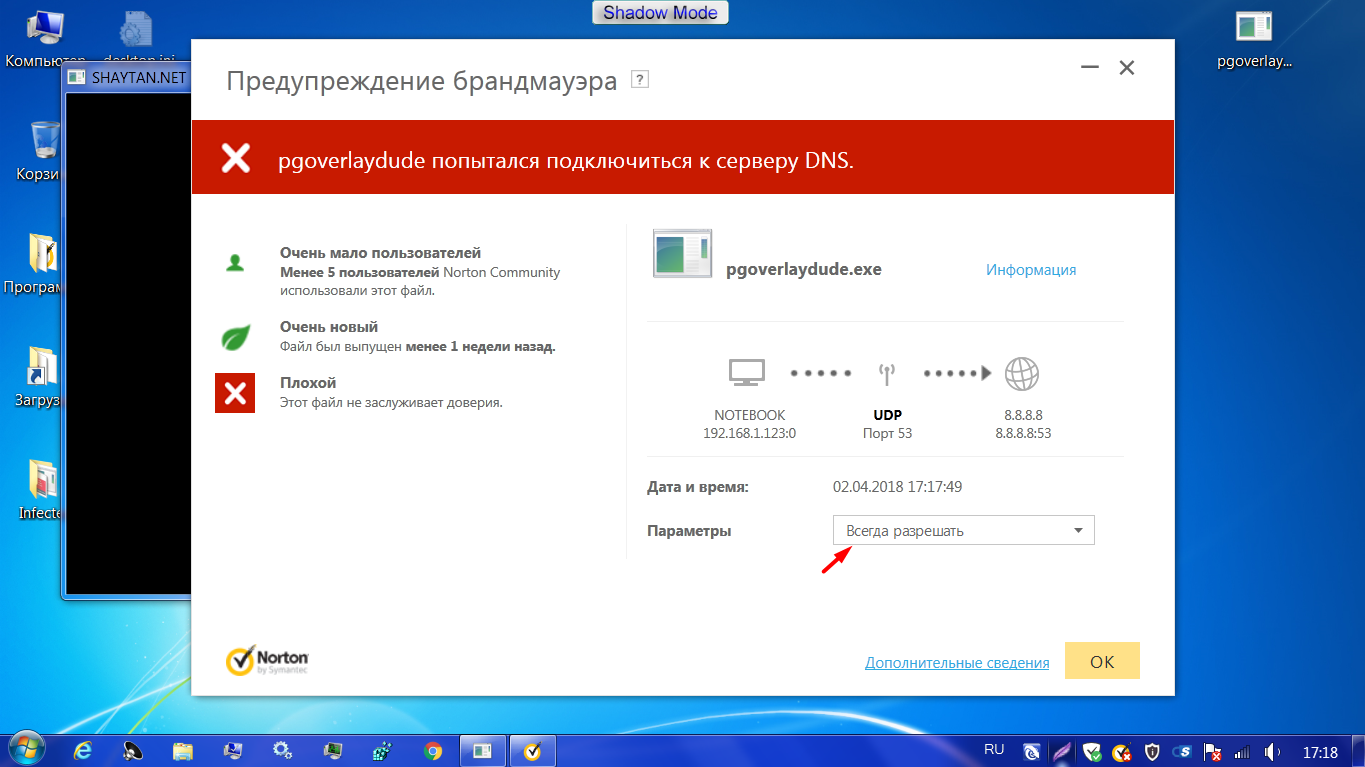Open Windows Explorer folder icon in taskbar
The height and width of the screenshot is (767, 1365).
(x=183, y=750)
